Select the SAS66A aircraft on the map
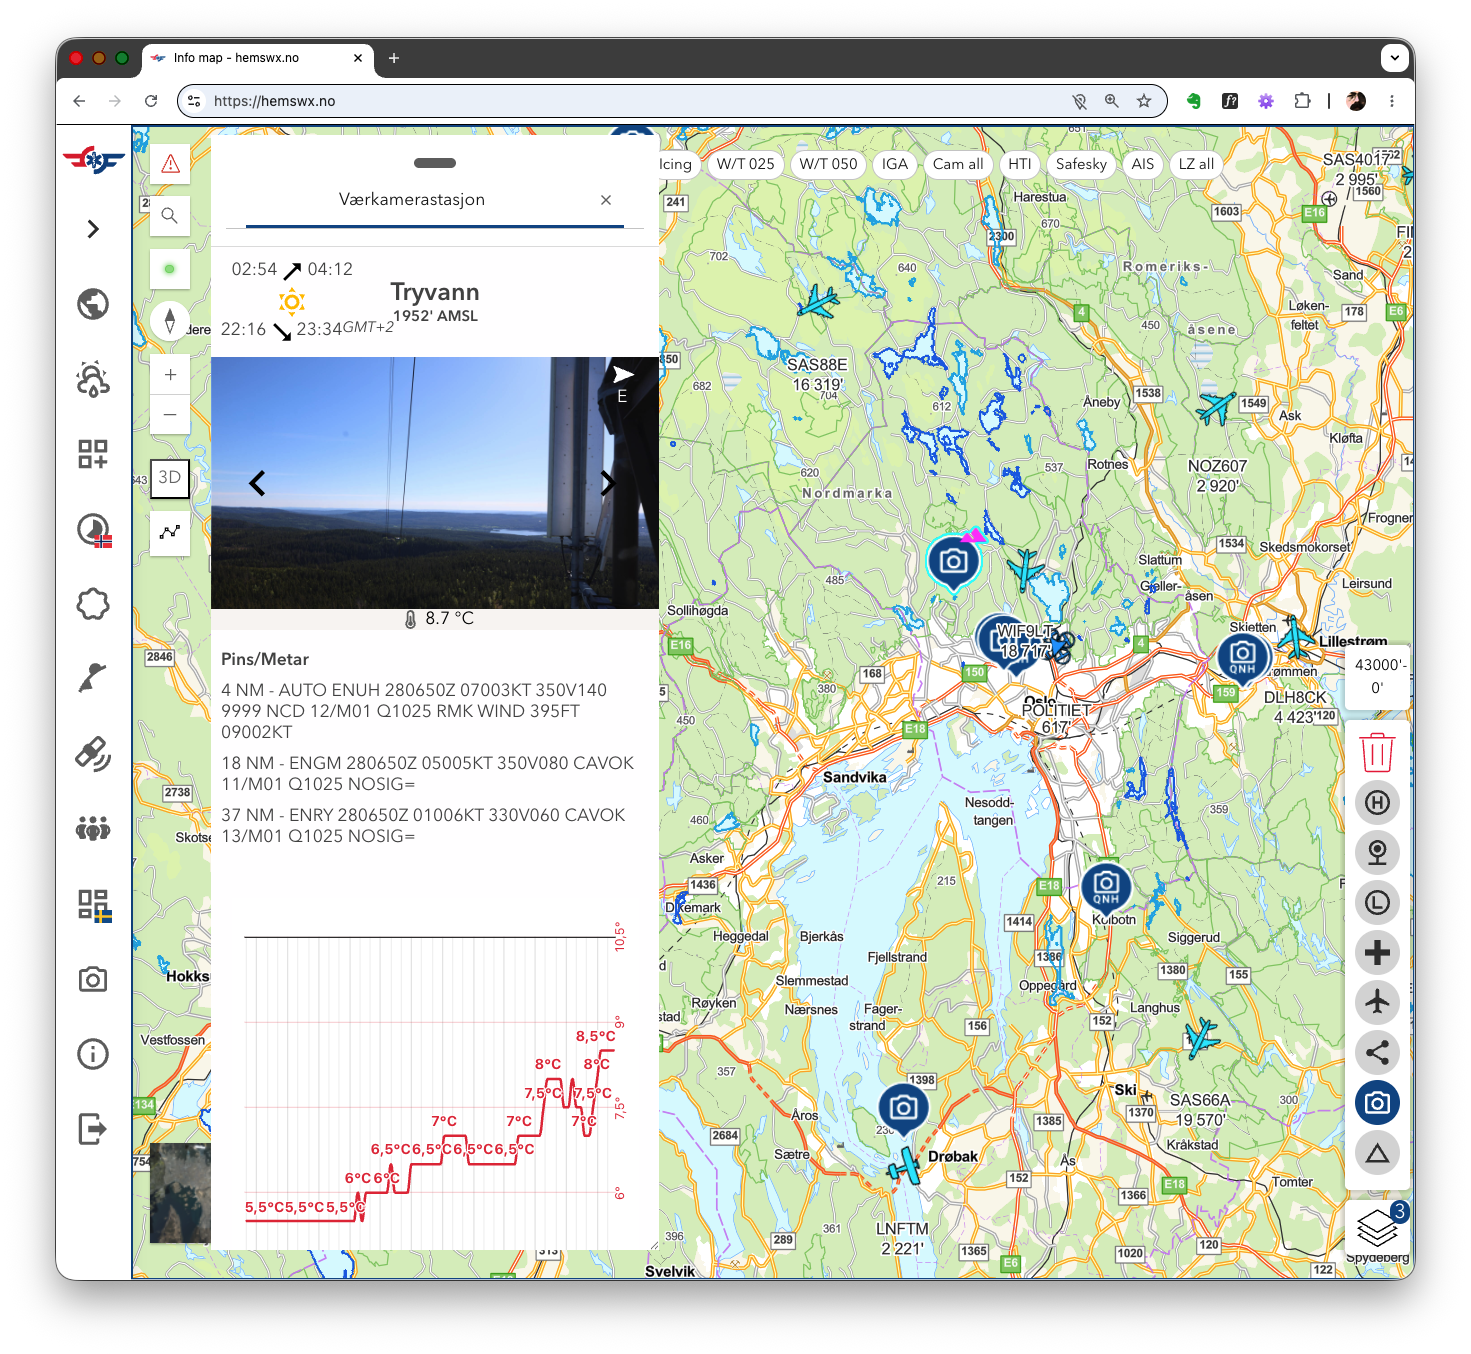The image size is (1471, 1354). (x=1201, y=1037)
